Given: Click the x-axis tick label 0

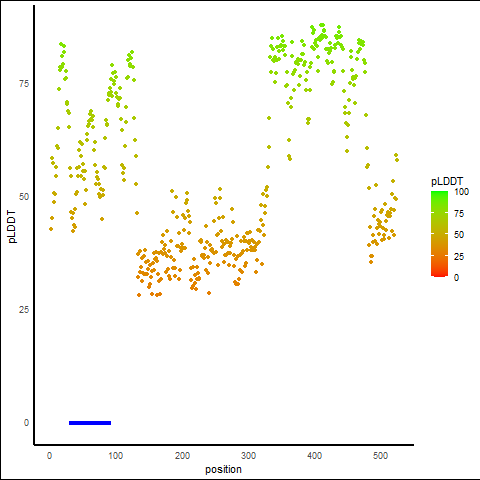Looking at the screenshot, I should [x=49, y=456].
